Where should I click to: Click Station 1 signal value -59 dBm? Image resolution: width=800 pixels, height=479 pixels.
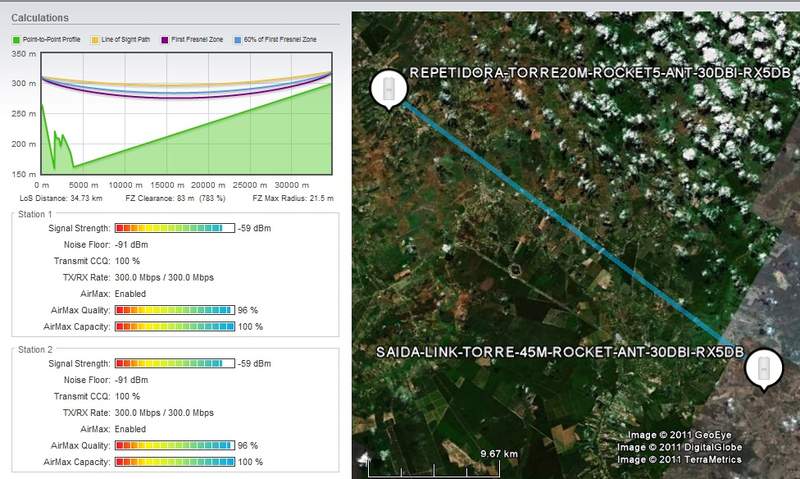[255, 228]
